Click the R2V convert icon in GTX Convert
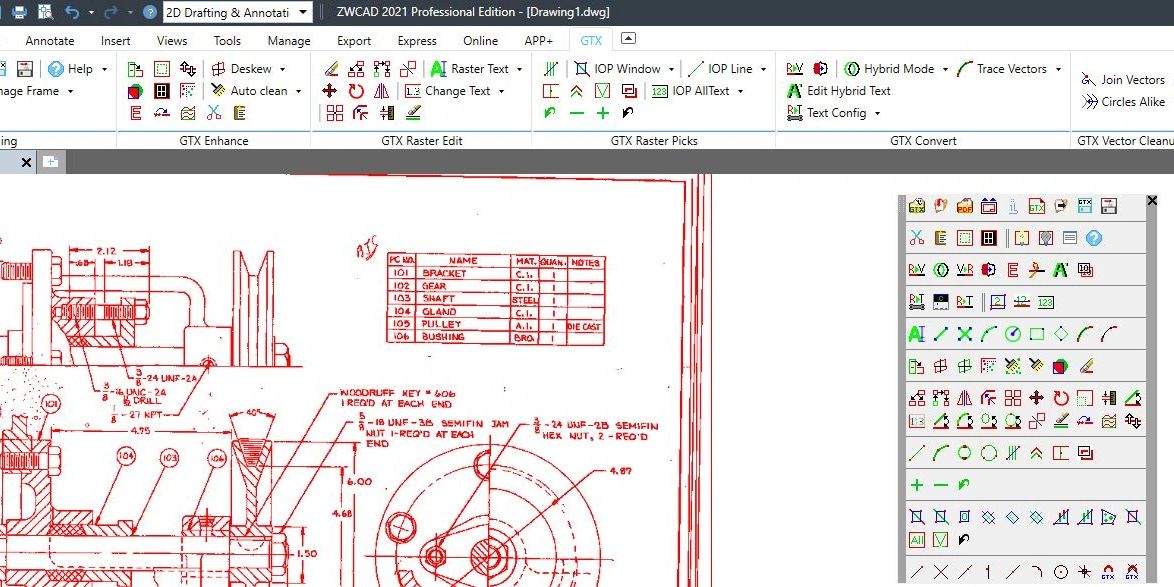The image size is (1174, 587). click(x=794, y=69)
